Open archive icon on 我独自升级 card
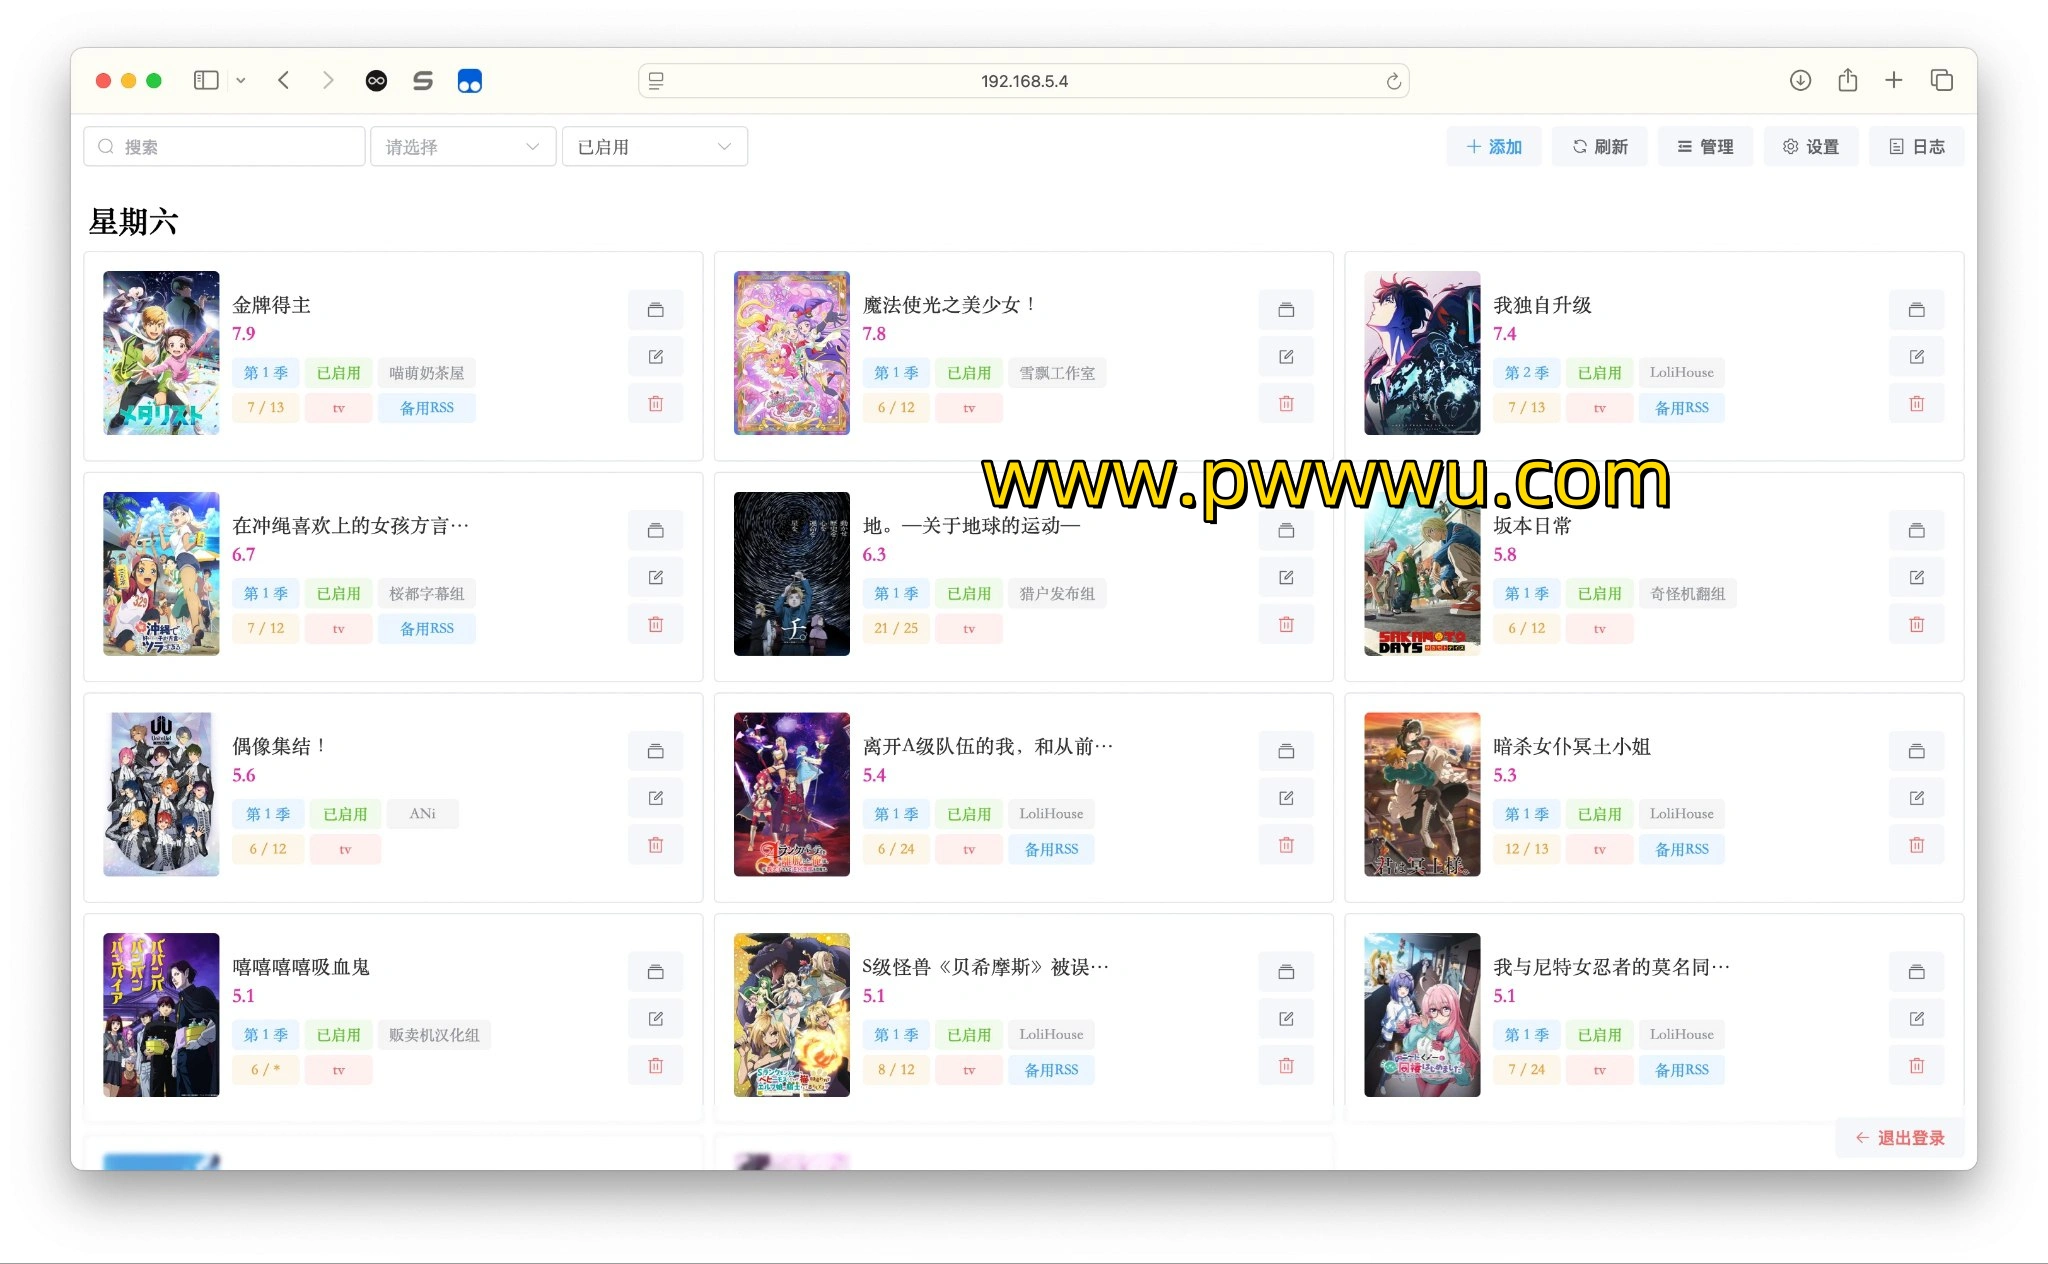The image size is (2048, 1264). click(x=1916, y=310)
